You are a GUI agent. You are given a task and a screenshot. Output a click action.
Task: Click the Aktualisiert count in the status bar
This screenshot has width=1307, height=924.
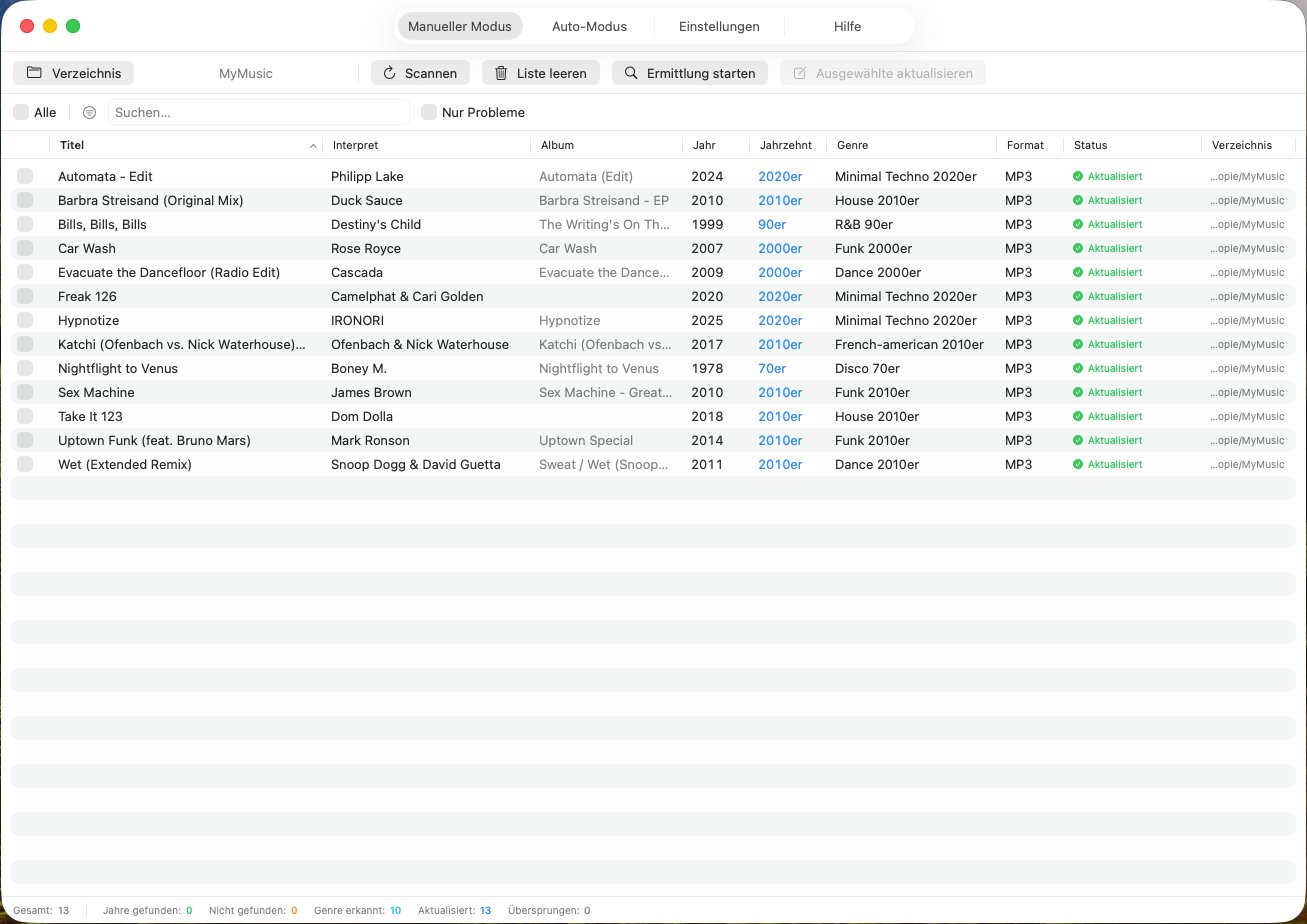(x=455, y=911)
